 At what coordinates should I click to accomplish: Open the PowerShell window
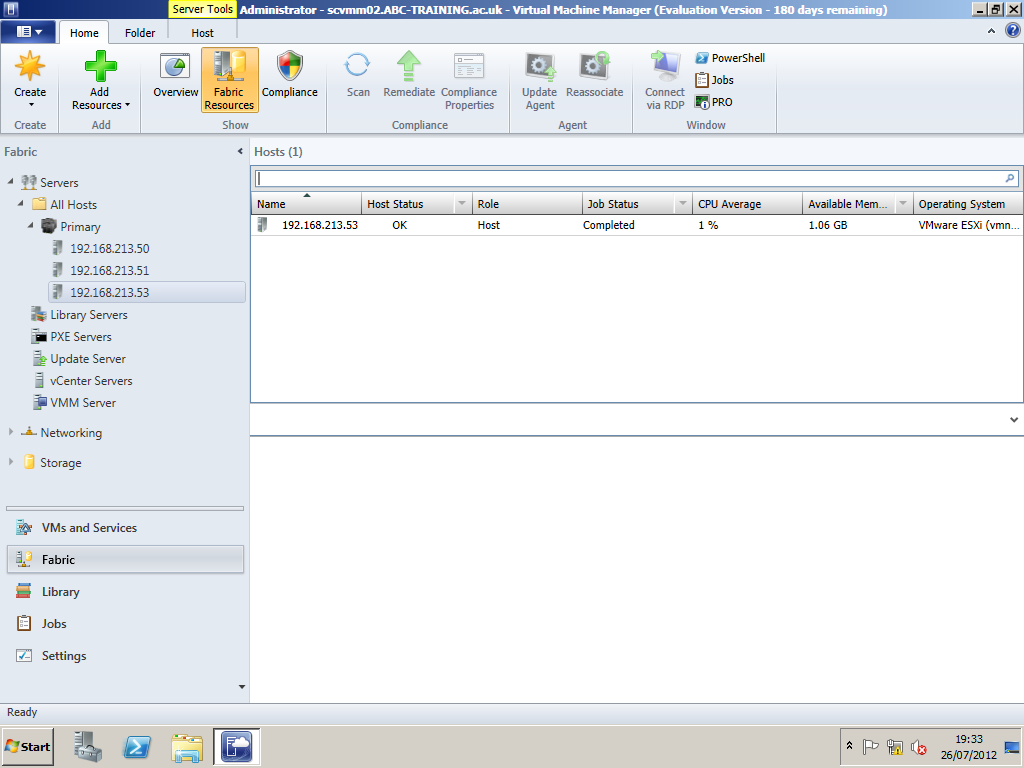click(729, 58)
